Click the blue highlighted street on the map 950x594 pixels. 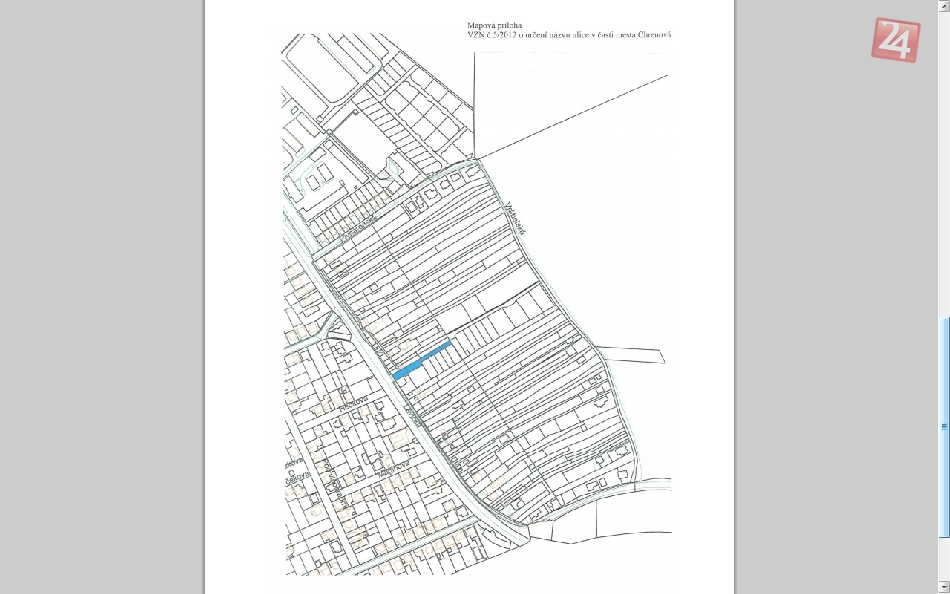point(422,359)
